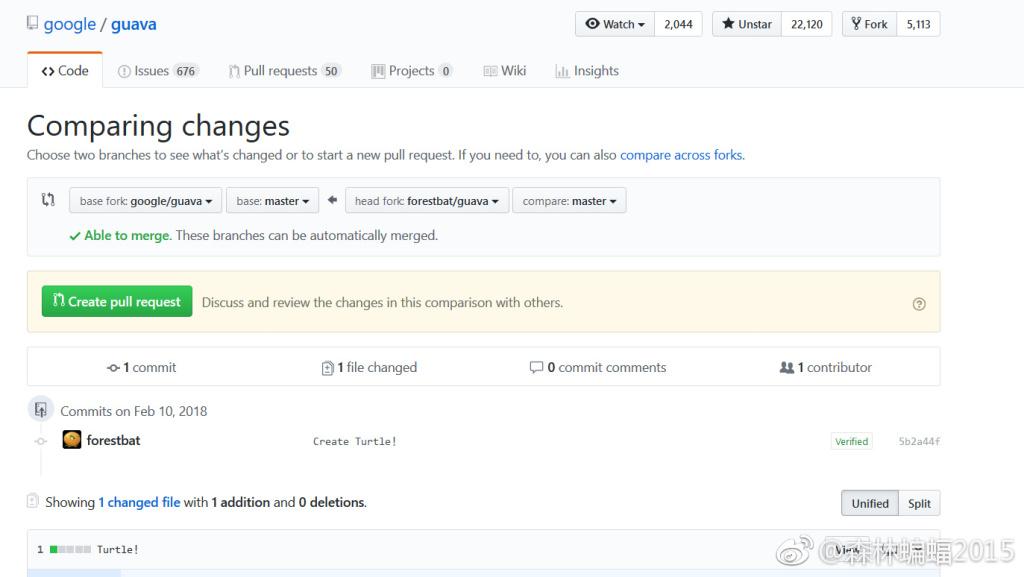
Task: Go to the Pull requests tab
Action: click(284, 71)
